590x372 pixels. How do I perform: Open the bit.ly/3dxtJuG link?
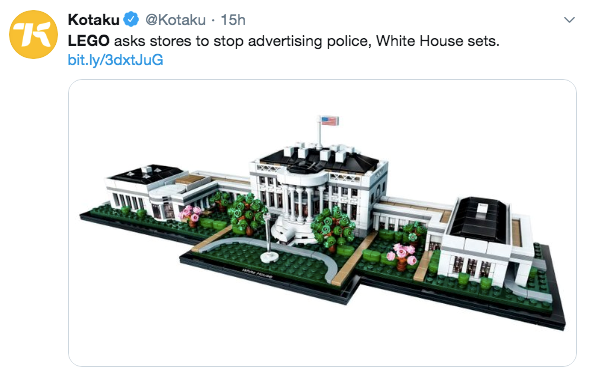point(116,60)
